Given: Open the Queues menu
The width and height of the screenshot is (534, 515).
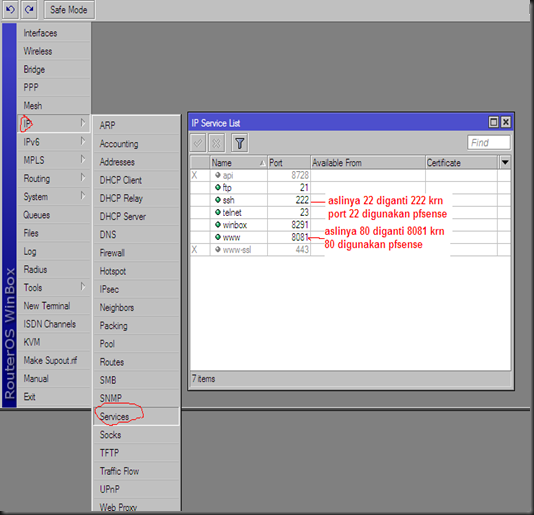Looking at the screenshot, I should click(x=54, y=215).
